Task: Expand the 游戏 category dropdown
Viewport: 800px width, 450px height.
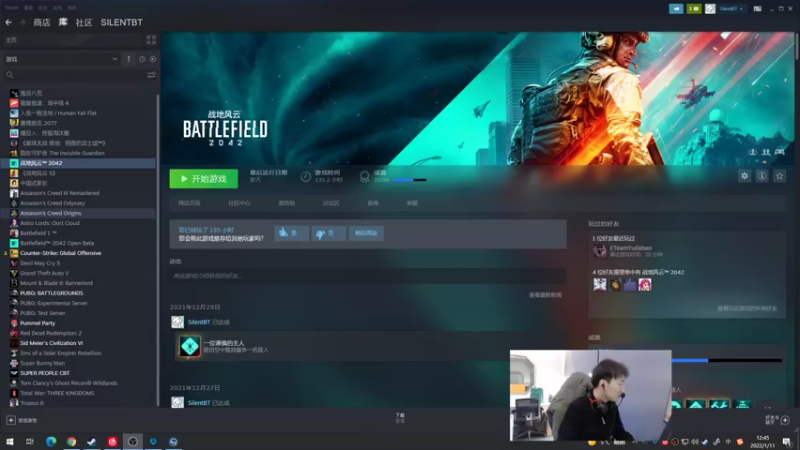Action: point(114,59)
